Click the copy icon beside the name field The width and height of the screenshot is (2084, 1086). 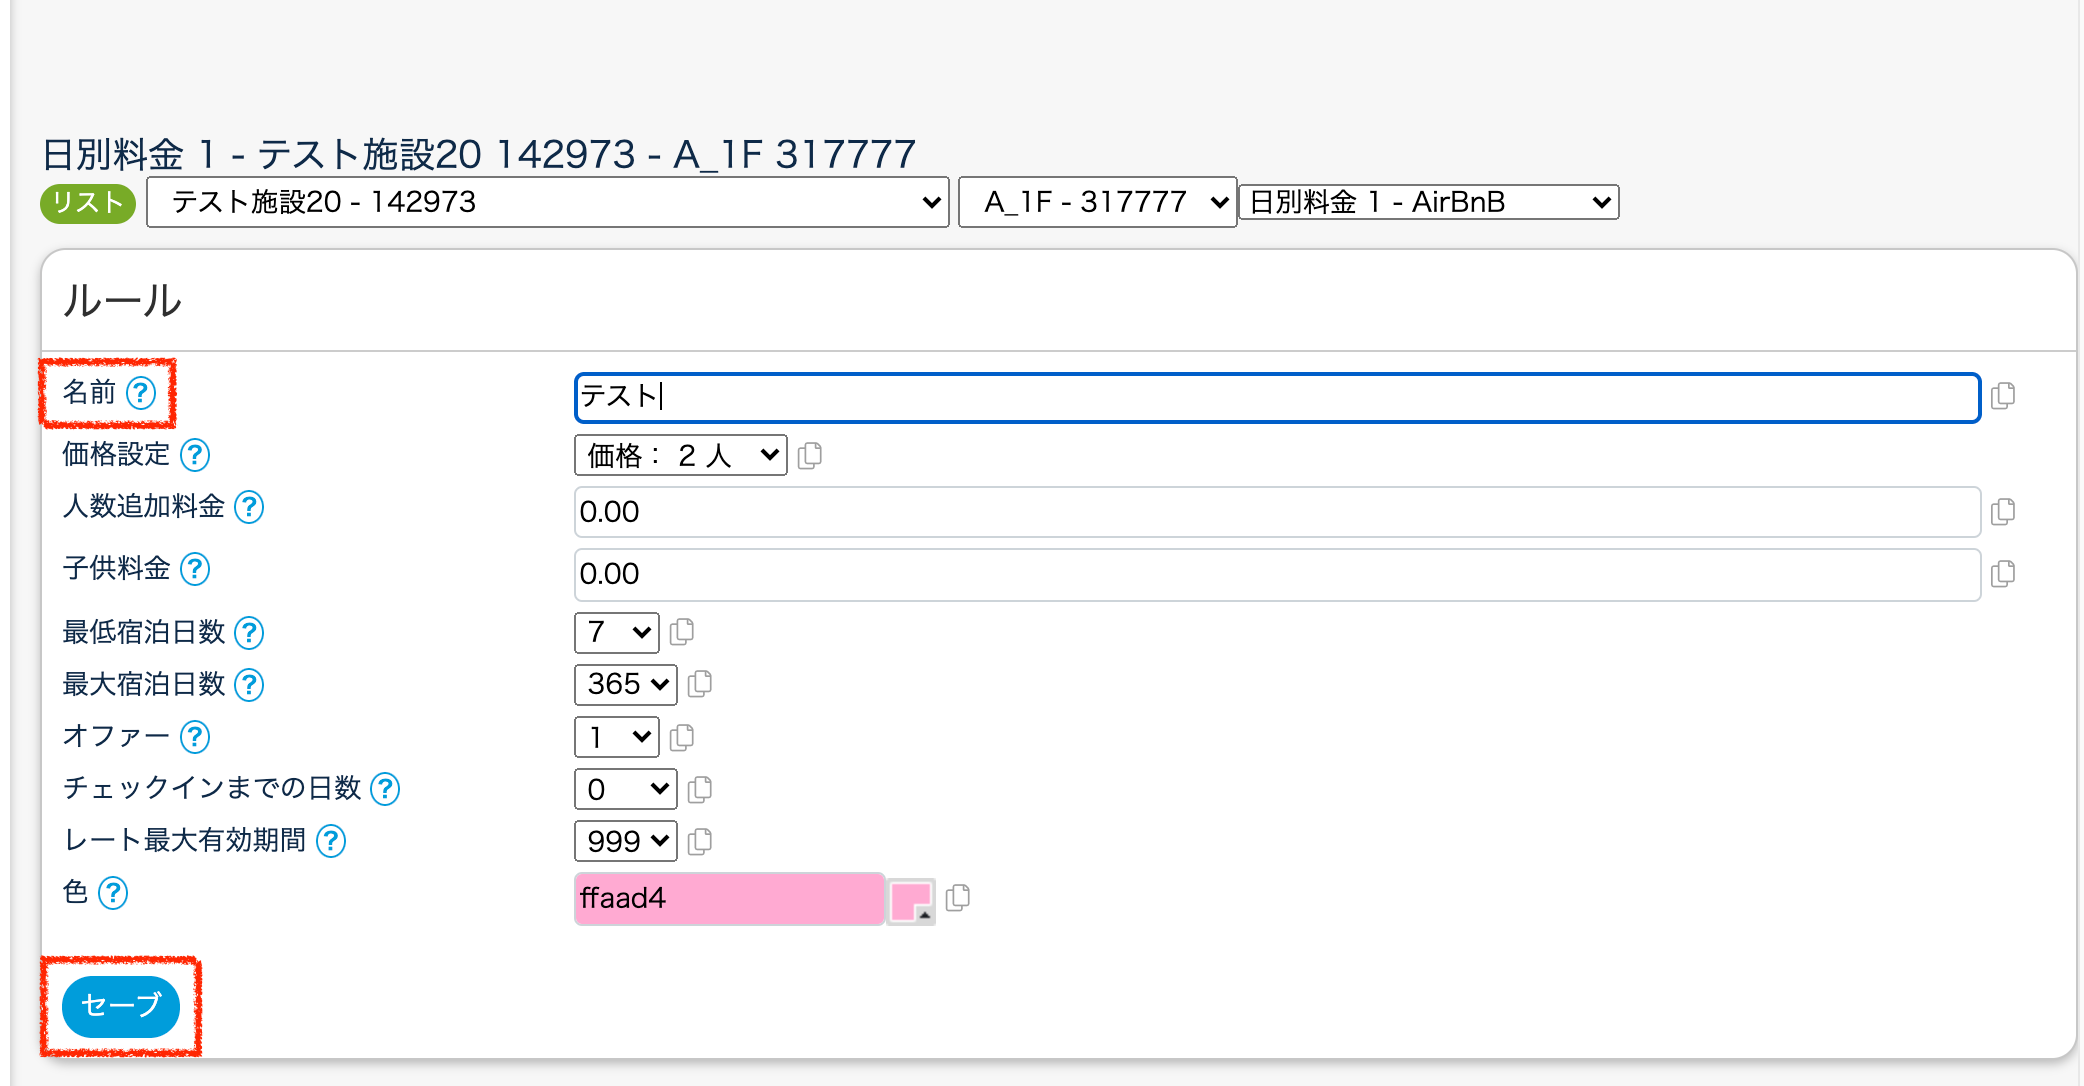click(2003, 396)
